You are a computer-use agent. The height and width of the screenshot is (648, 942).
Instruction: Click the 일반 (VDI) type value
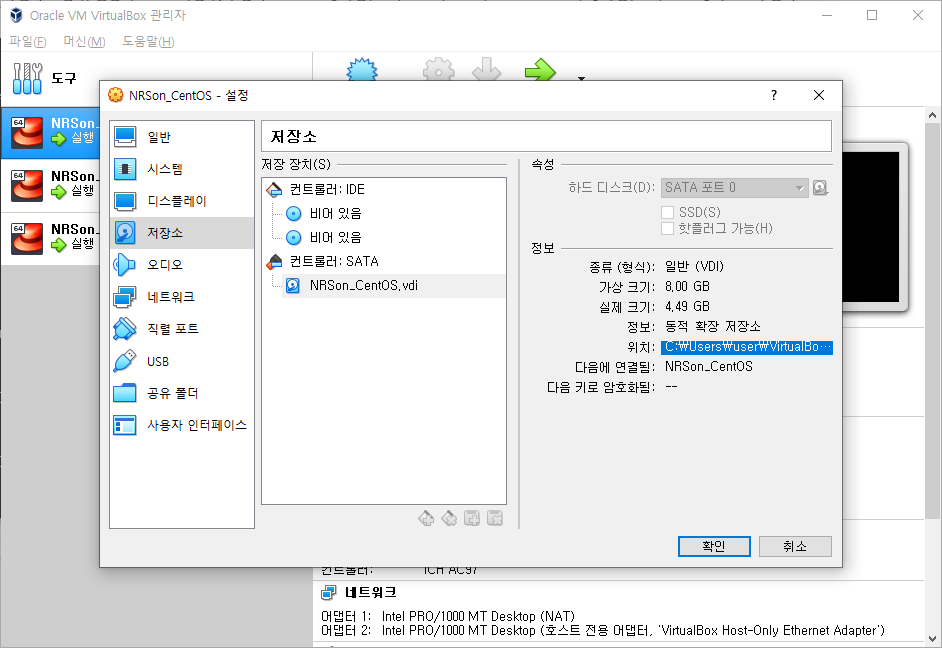(694, 267)
